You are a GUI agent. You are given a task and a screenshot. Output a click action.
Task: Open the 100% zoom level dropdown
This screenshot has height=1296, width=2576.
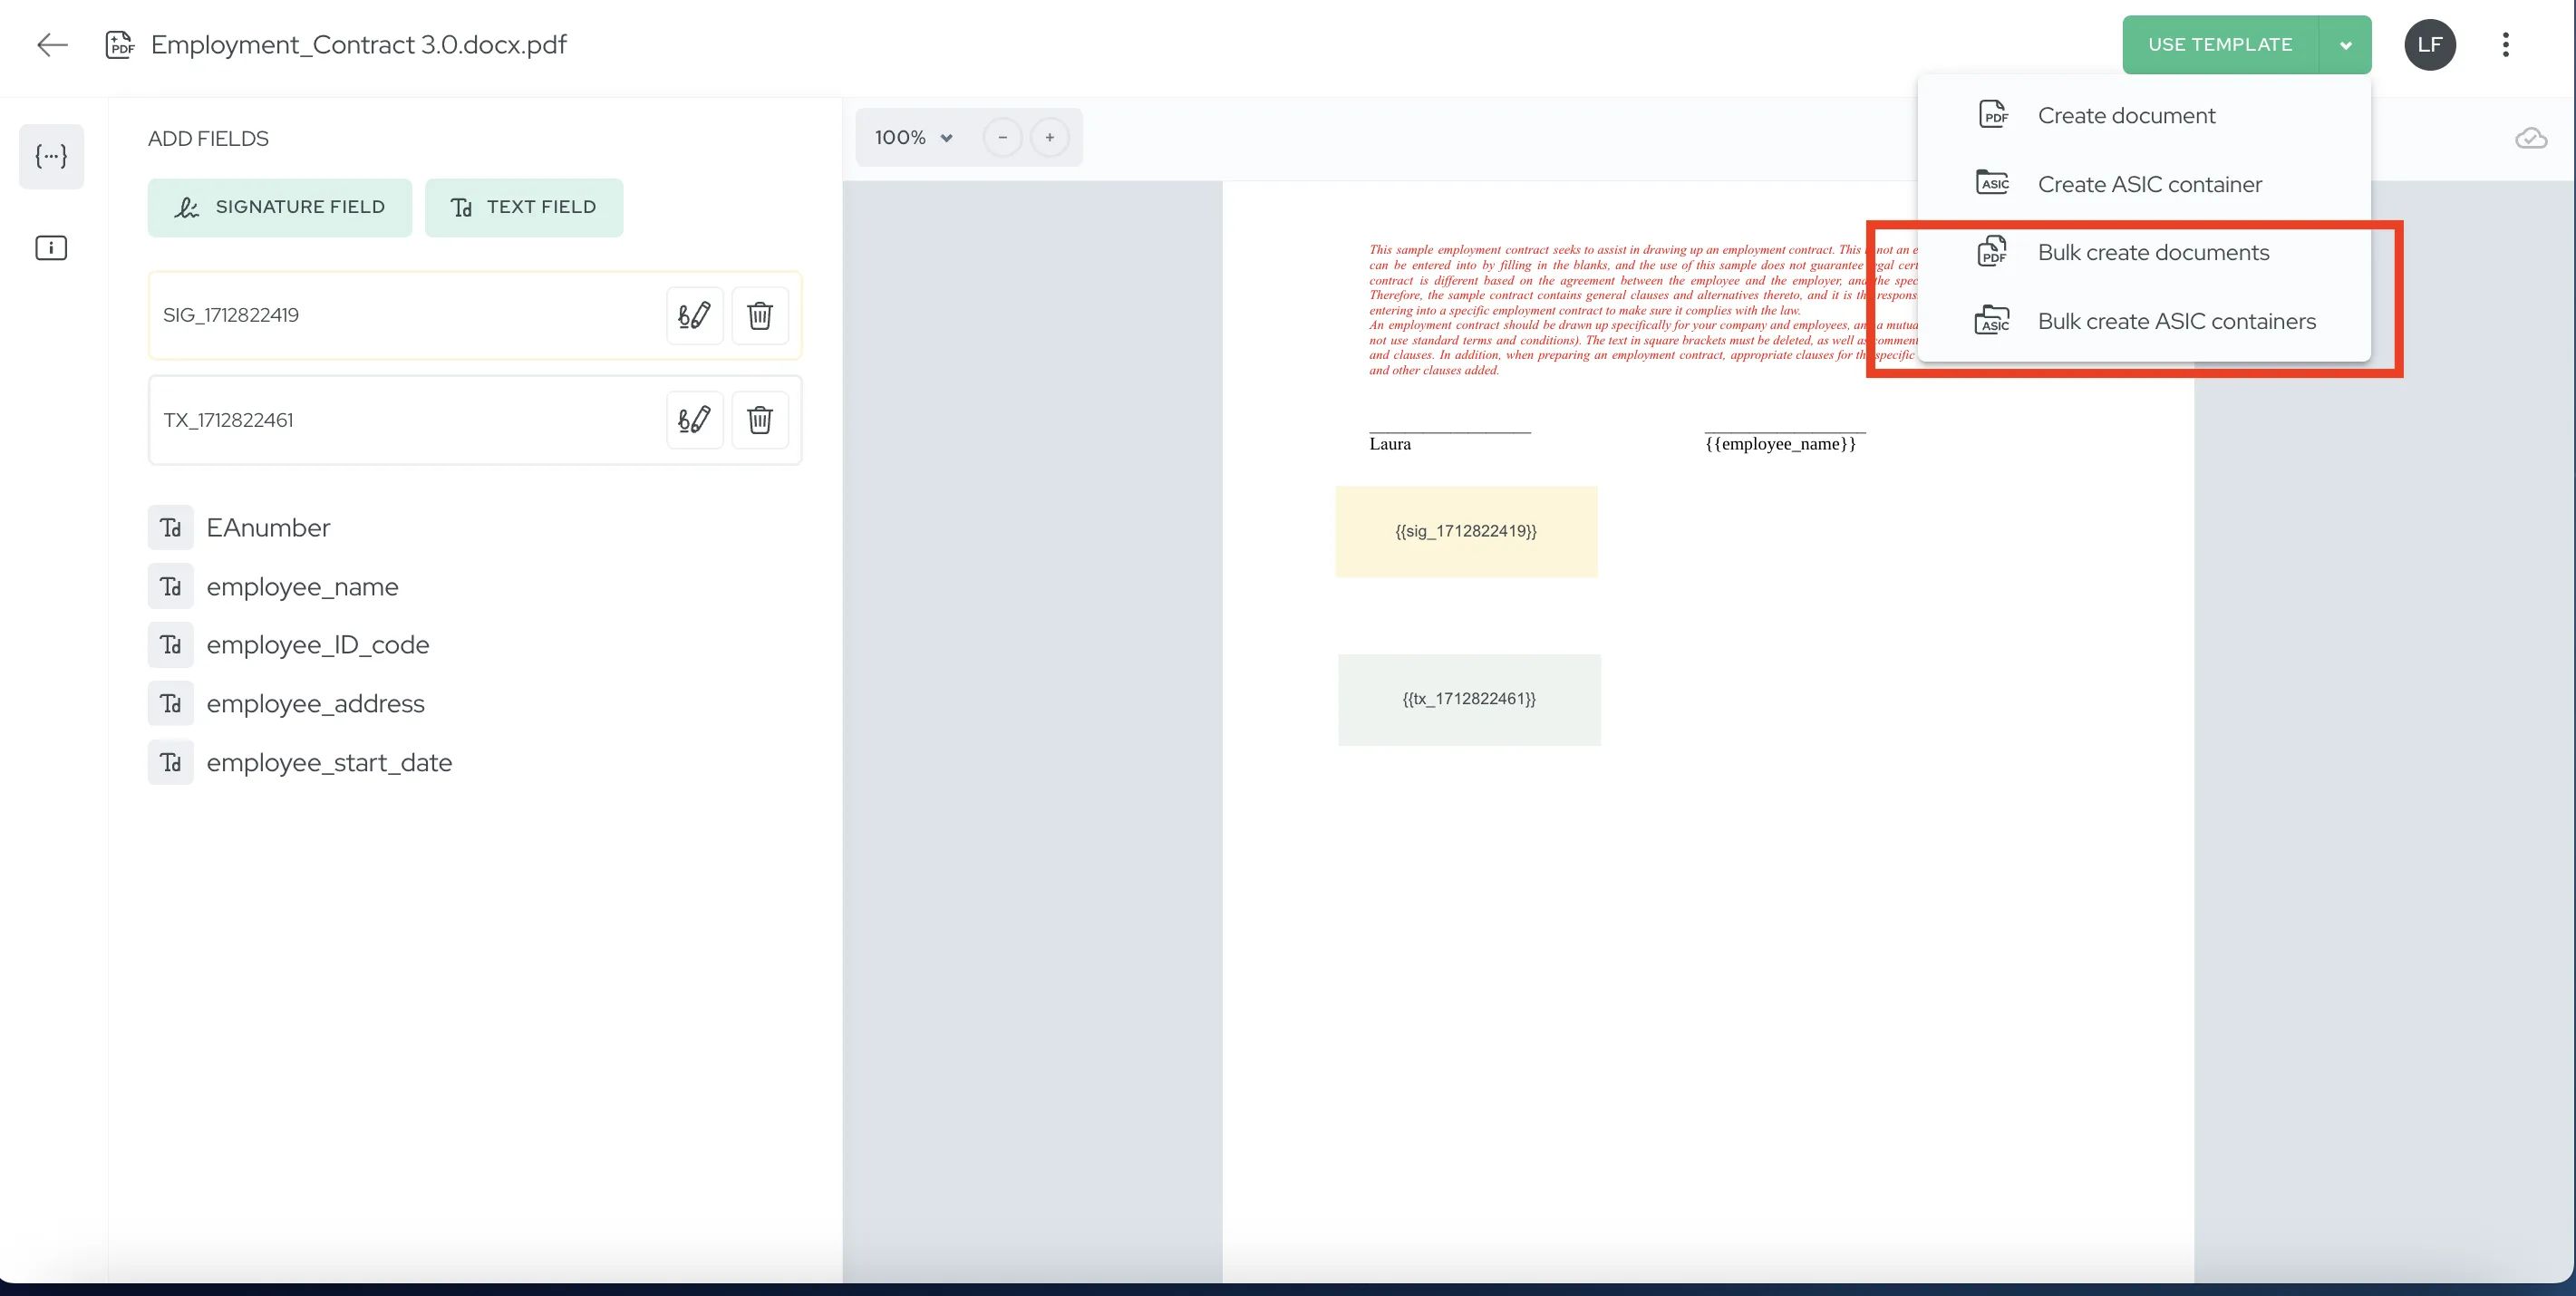pos(913,137)
